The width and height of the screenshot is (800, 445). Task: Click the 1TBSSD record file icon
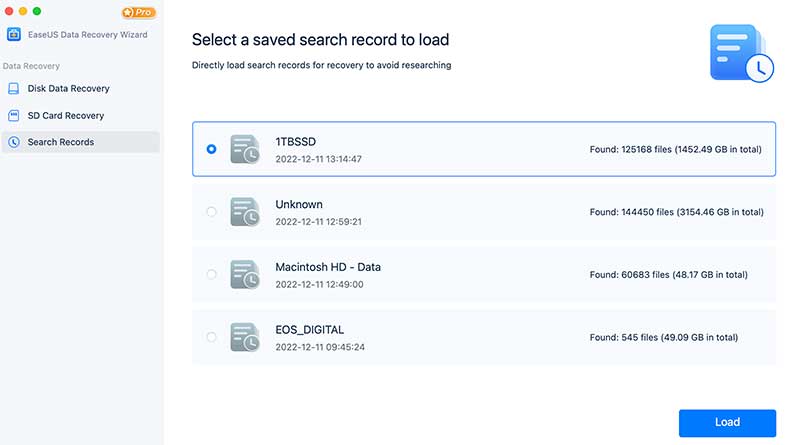click(244, 149)
